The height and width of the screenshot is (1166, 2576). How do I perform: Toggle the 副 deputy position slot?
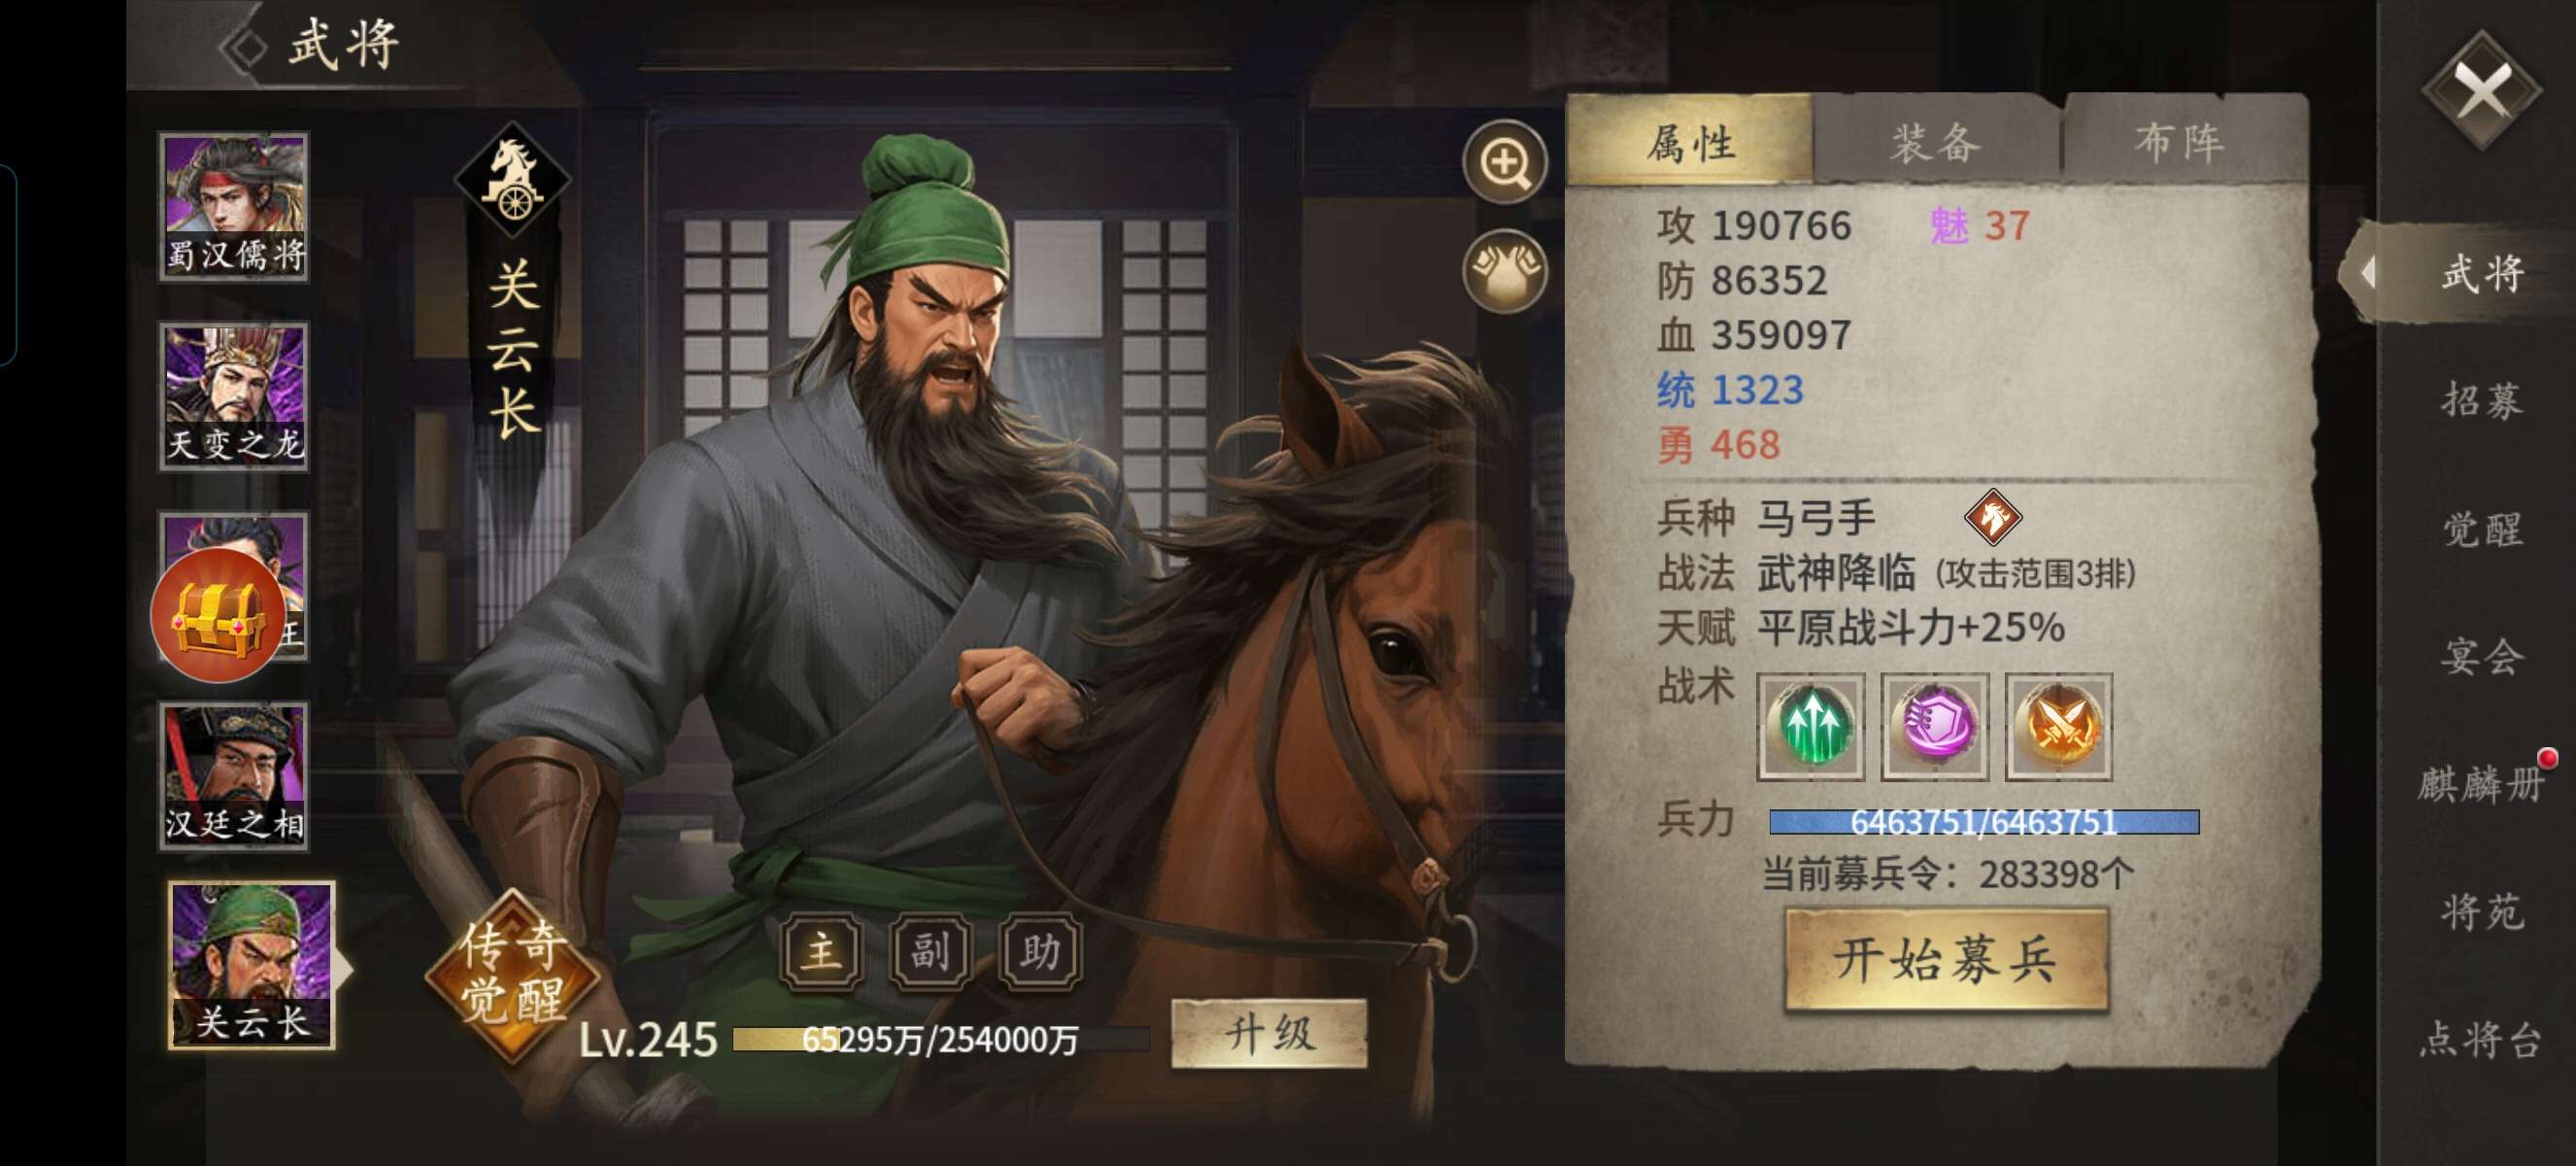(930, 951)
